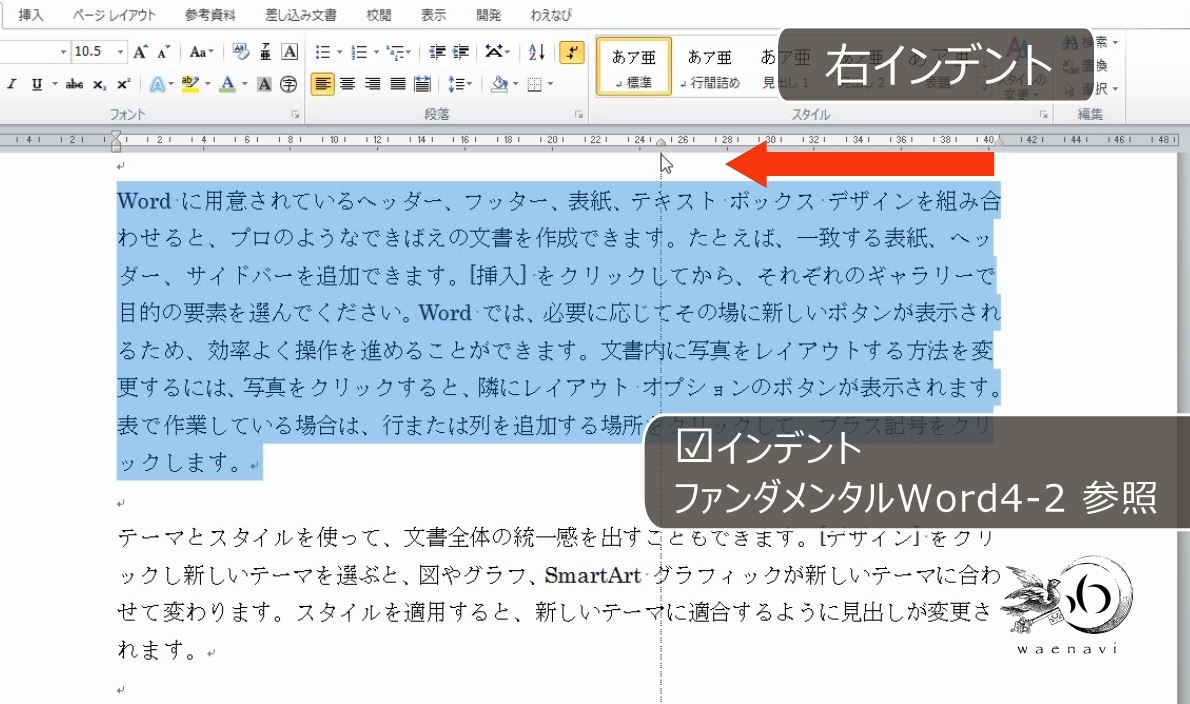Apply Character Border to the text
The height and width of the screenshot is (704, 1190).
tap(289, 52)
